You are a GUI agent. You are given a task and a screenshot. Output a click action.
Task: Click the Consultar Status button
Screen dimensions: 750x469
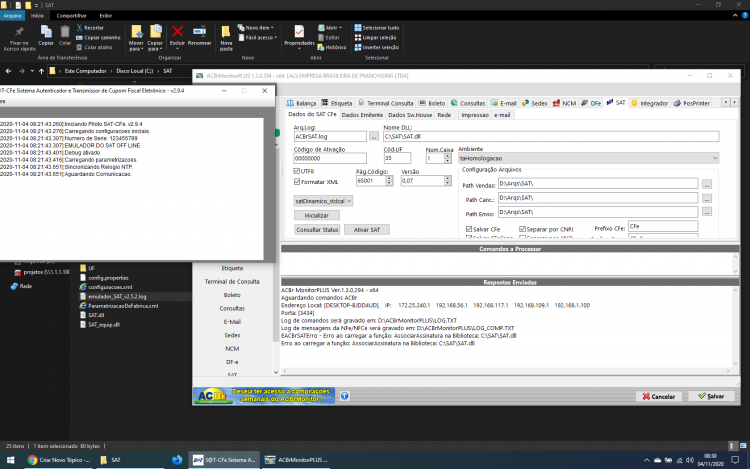coord(317,230)
